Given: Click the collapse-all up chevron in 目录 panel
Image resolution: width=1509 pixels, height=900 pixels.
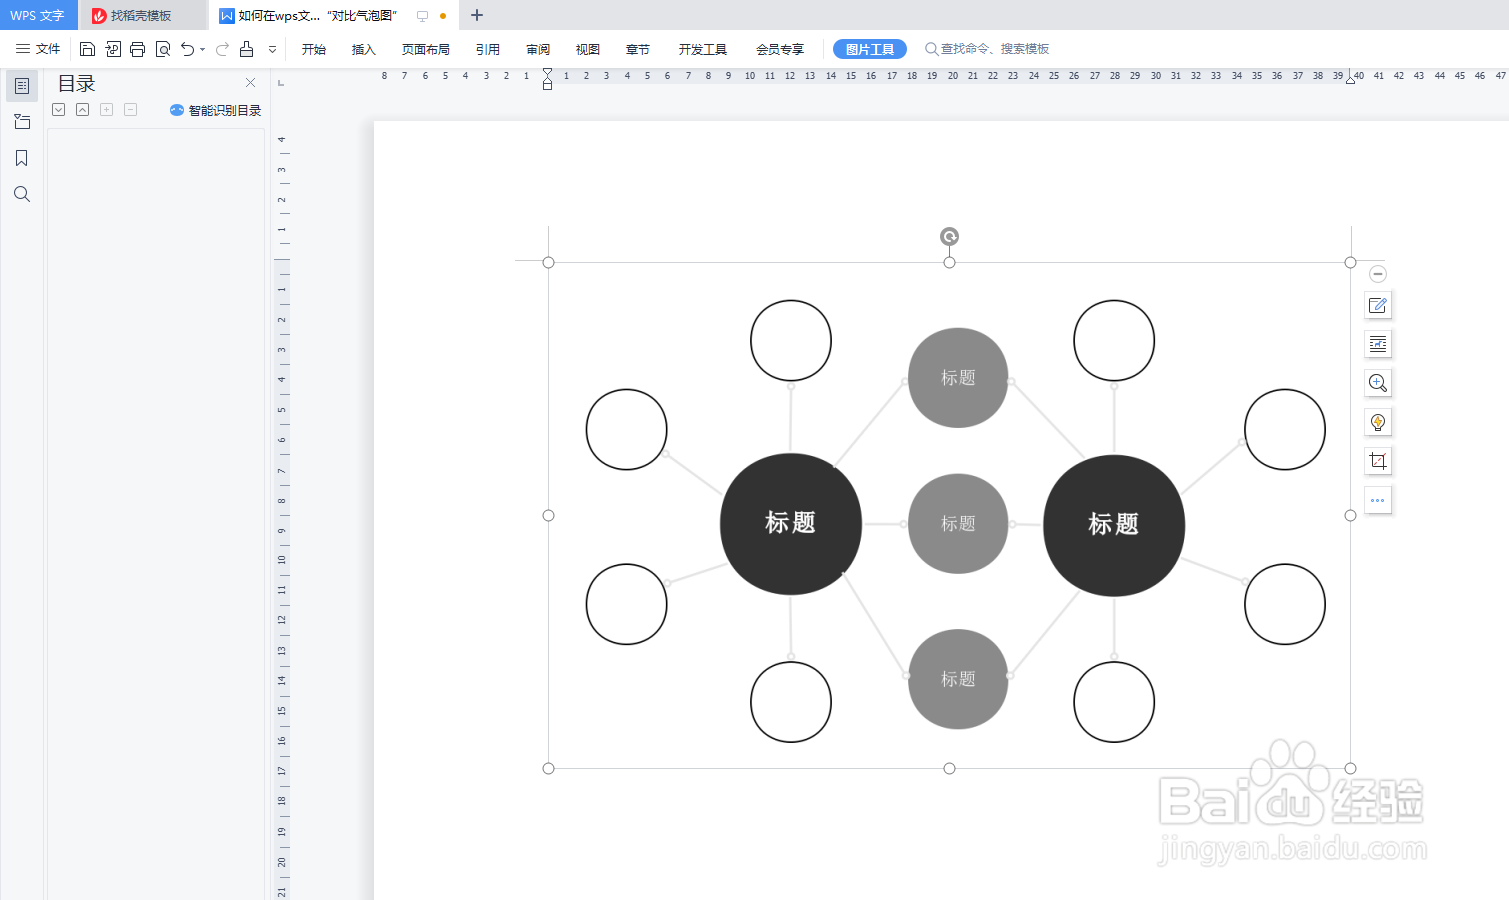Looking at the screenshot, I should (x=83, y=110).
